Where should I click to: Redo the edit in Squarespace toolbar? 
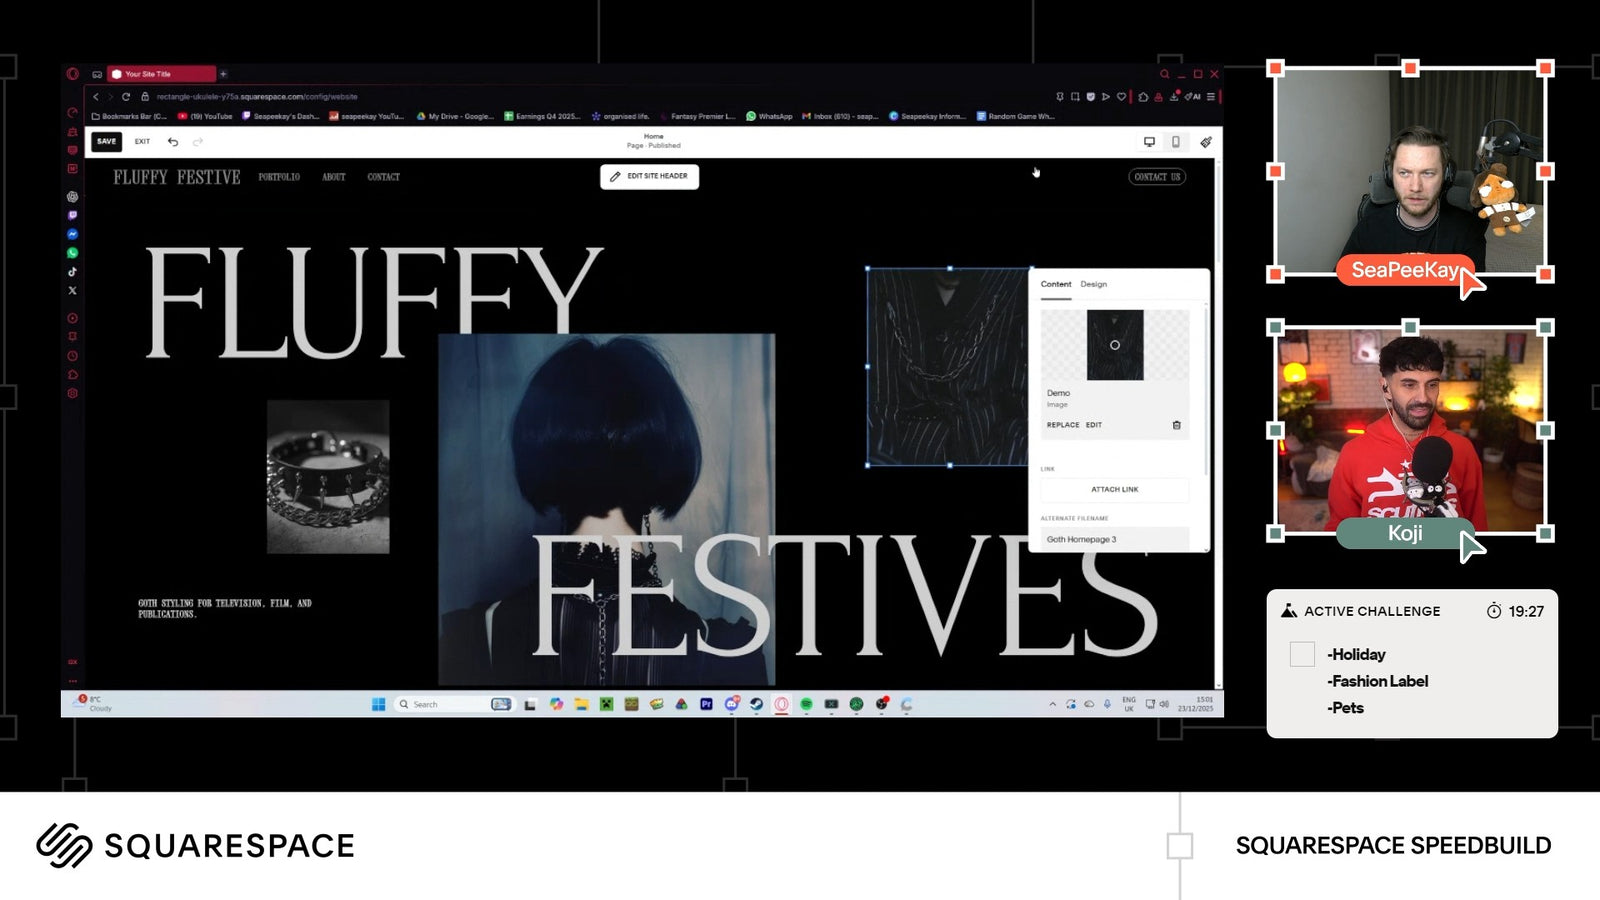197,142
